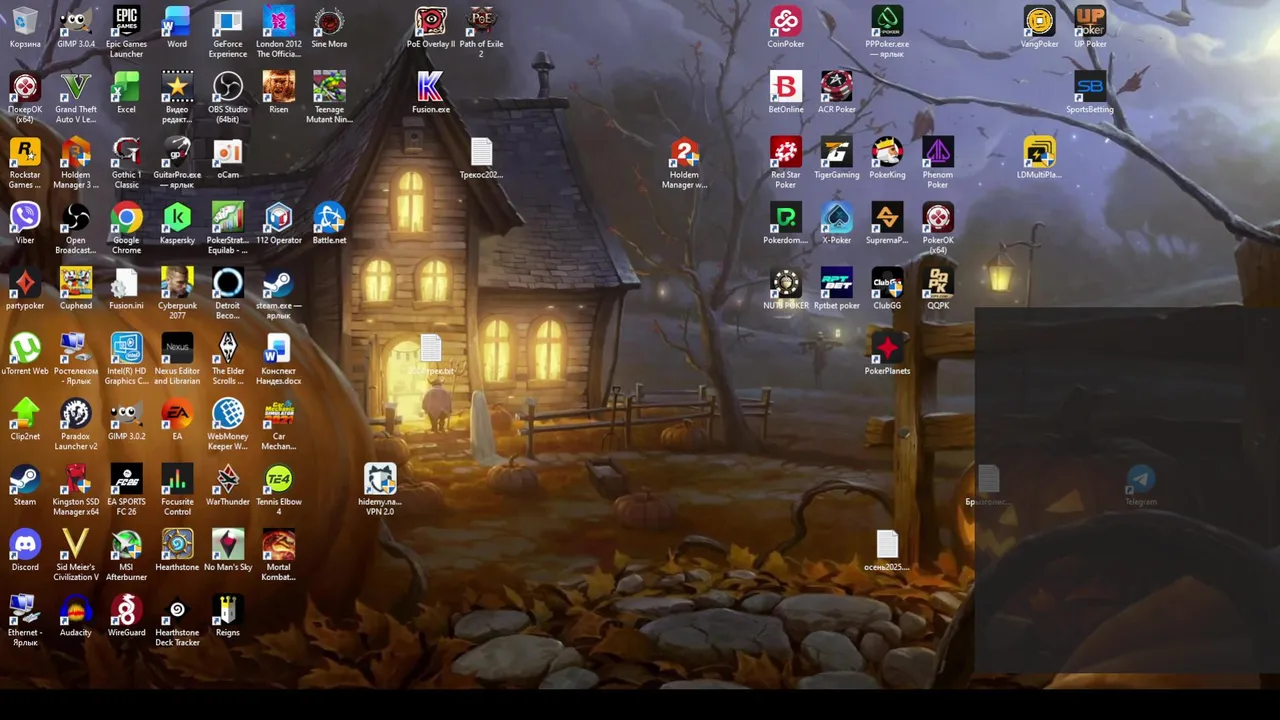The width and height of the screenshot is (1280, 720).
Task: Select the Excel desktop icon
Action: click(126, 93)
